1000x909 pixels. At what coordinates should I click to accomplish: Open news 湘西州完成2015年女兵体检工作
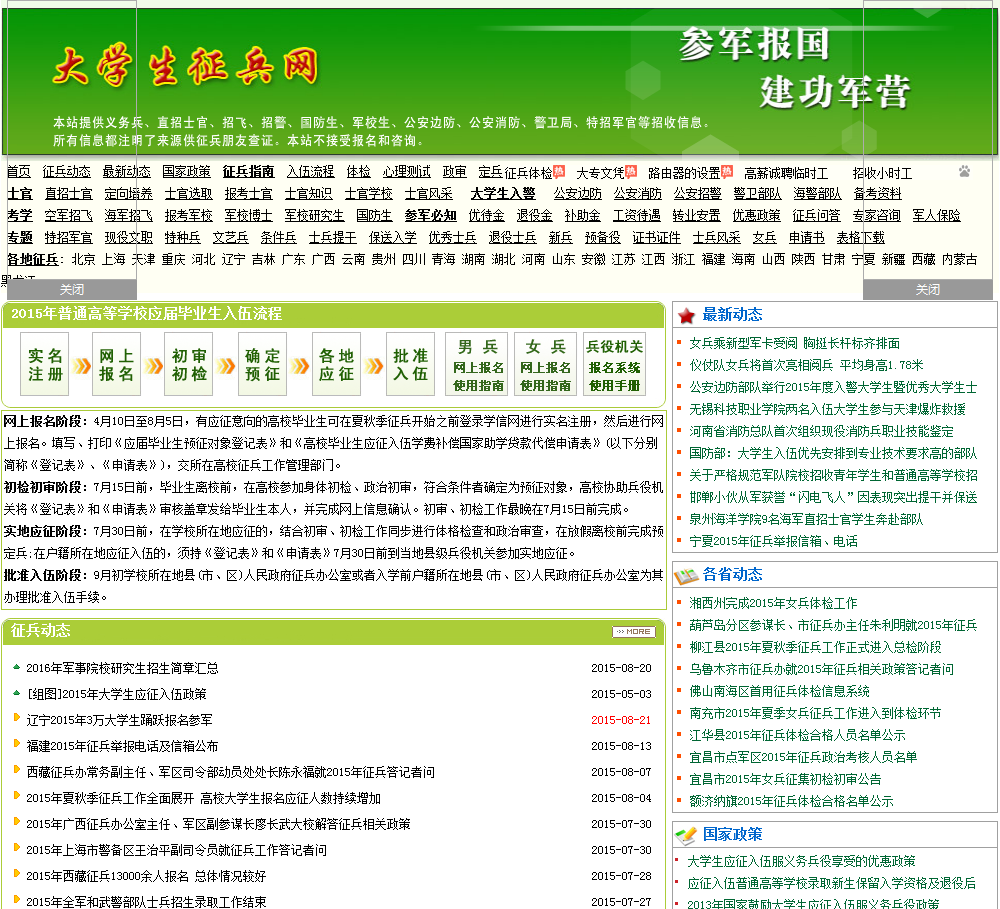click(x=773, y=603)
